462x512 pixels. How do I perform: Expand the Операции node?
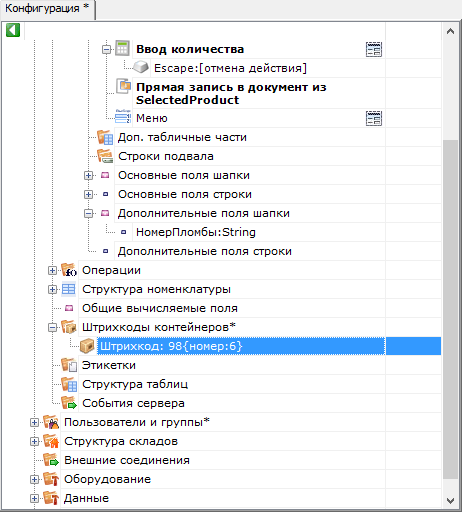tap(52, 270)
